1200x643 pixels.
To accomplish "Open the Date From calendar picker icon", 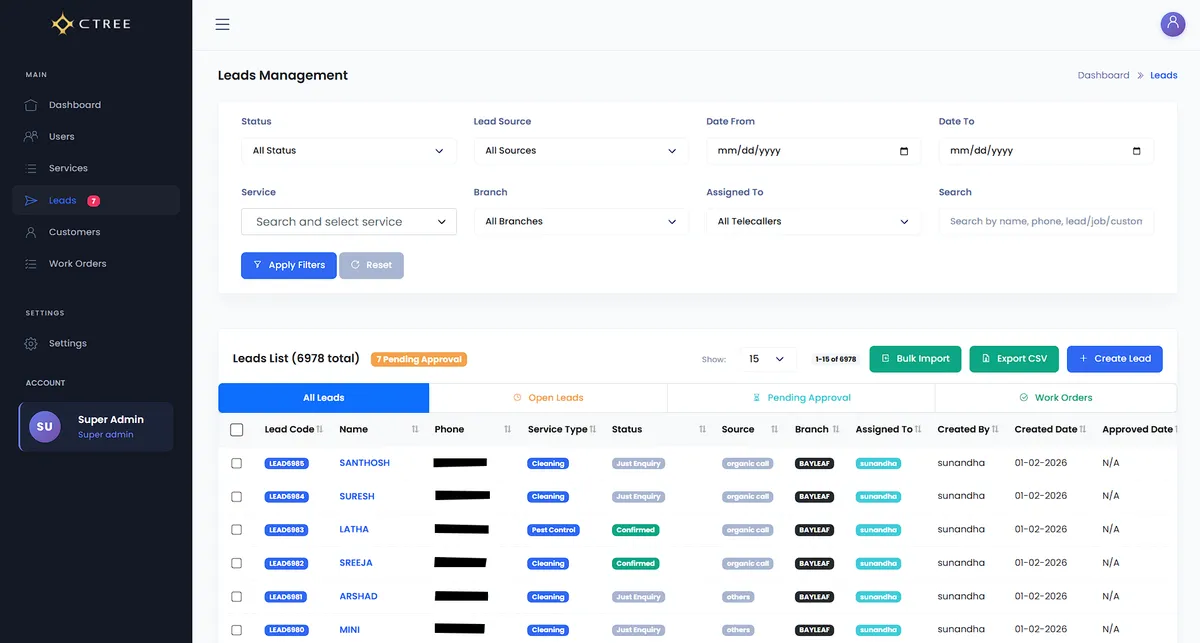I will pyautogui.click(x=904, y=151).
